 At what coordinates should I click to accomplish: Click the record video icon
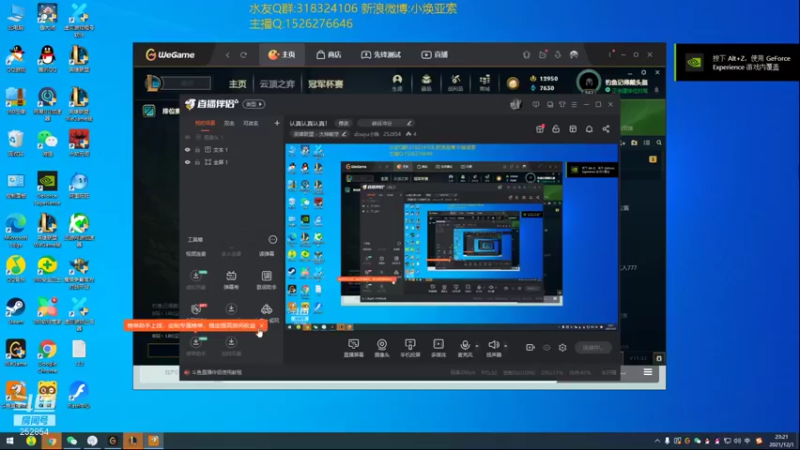pos(530,347)
